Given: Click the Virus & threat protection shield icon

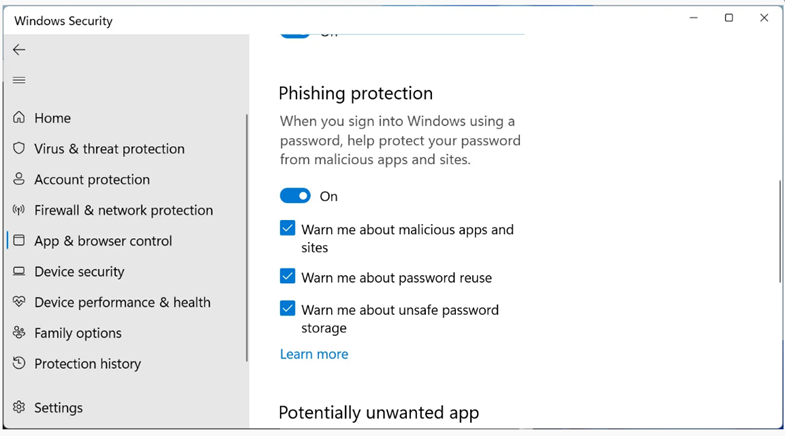Looking at the screenshot, I should pyautogui.click(x=19, y=148).
